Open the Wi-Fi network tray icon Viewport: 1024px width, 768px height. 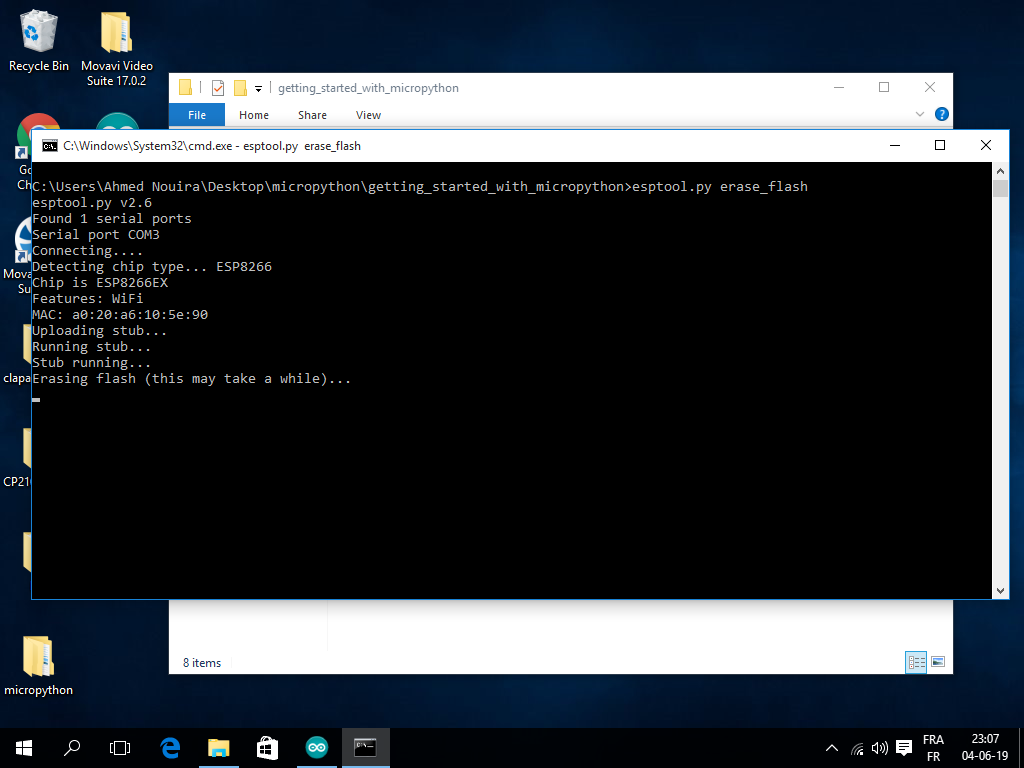[857, 748]
